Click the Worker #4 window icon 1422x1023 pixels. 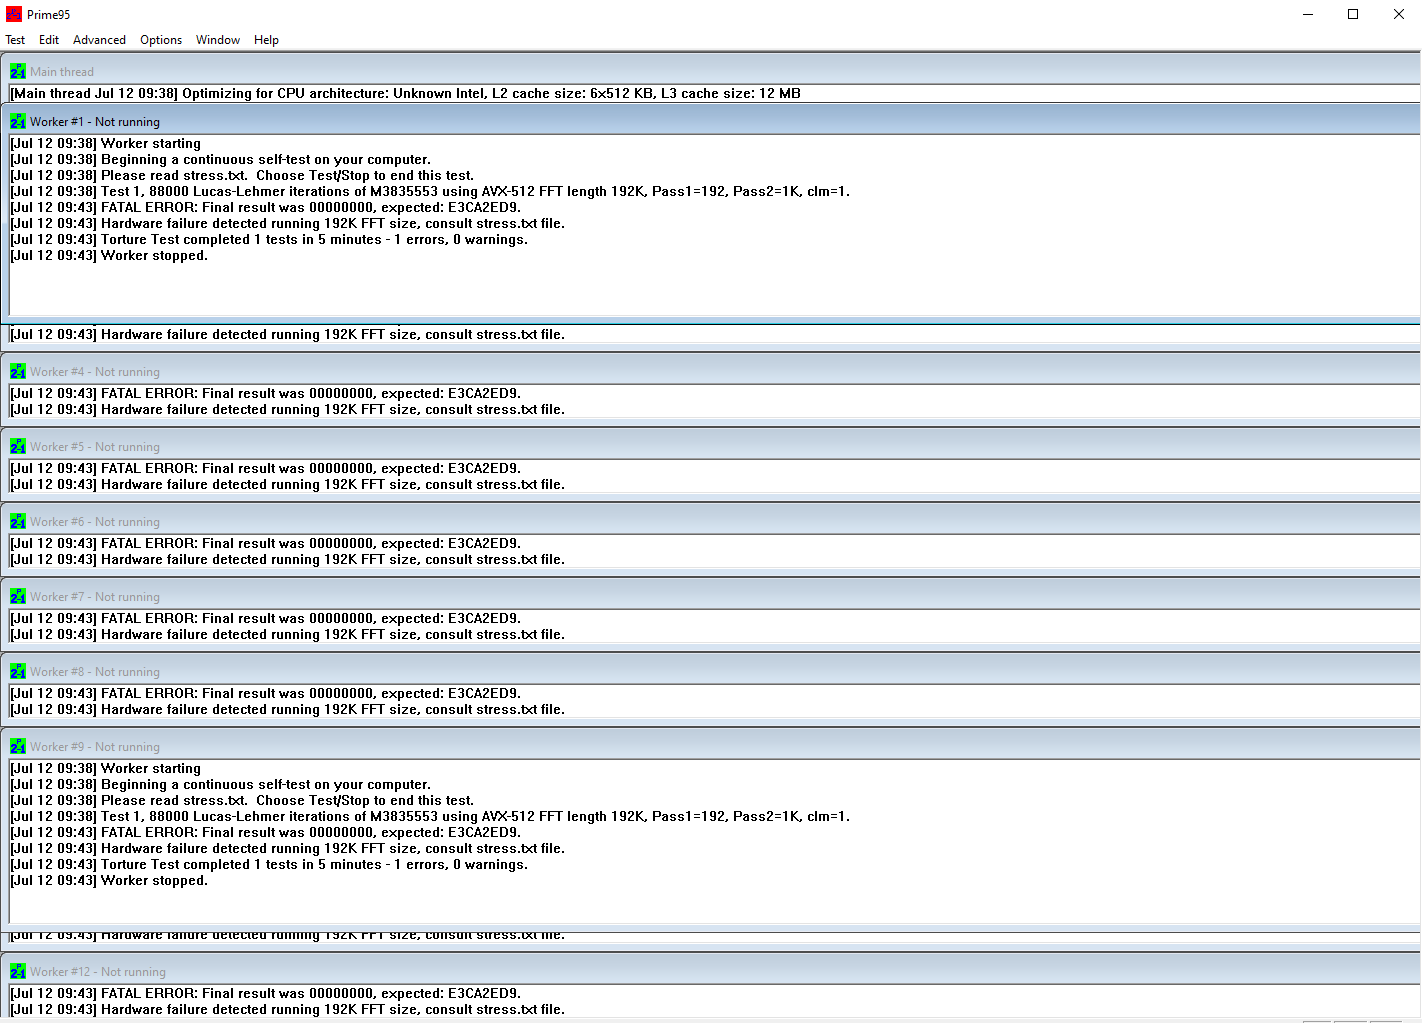(x=18, y=371)
